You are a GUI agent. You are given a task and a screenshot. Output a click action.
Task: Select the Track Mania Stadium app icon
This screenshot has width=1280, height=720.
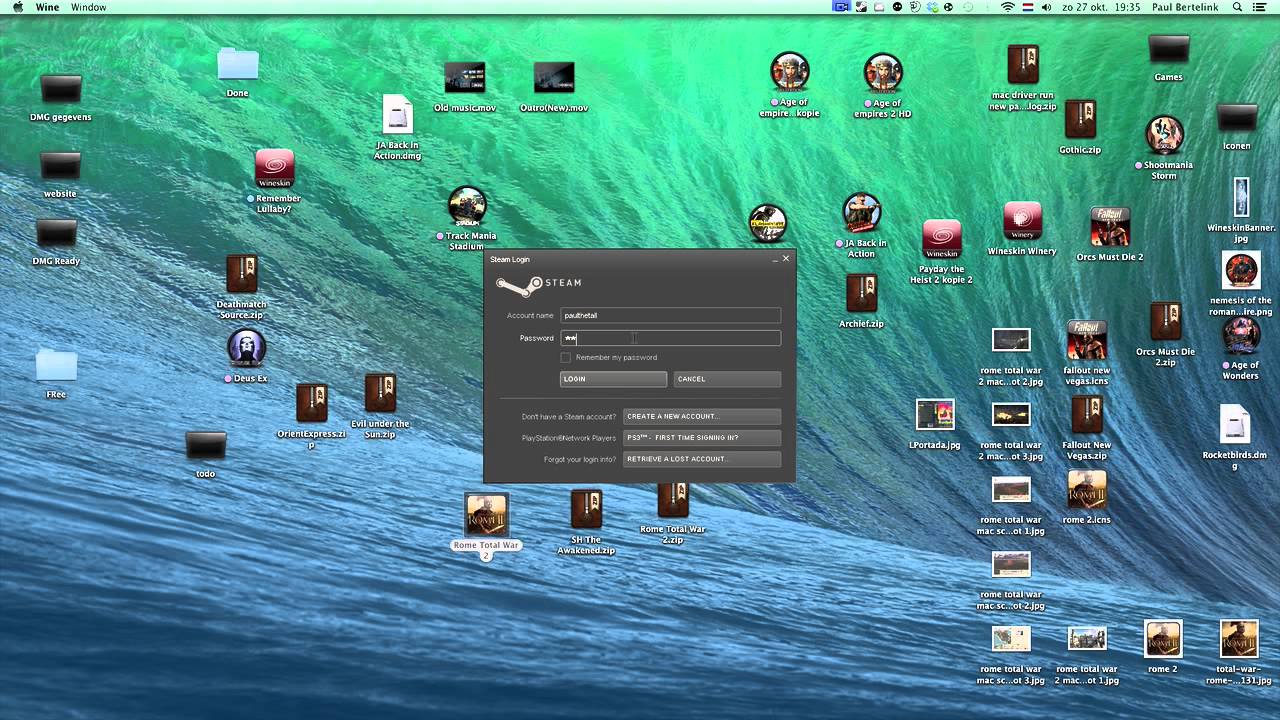click(x=467, y=206)
